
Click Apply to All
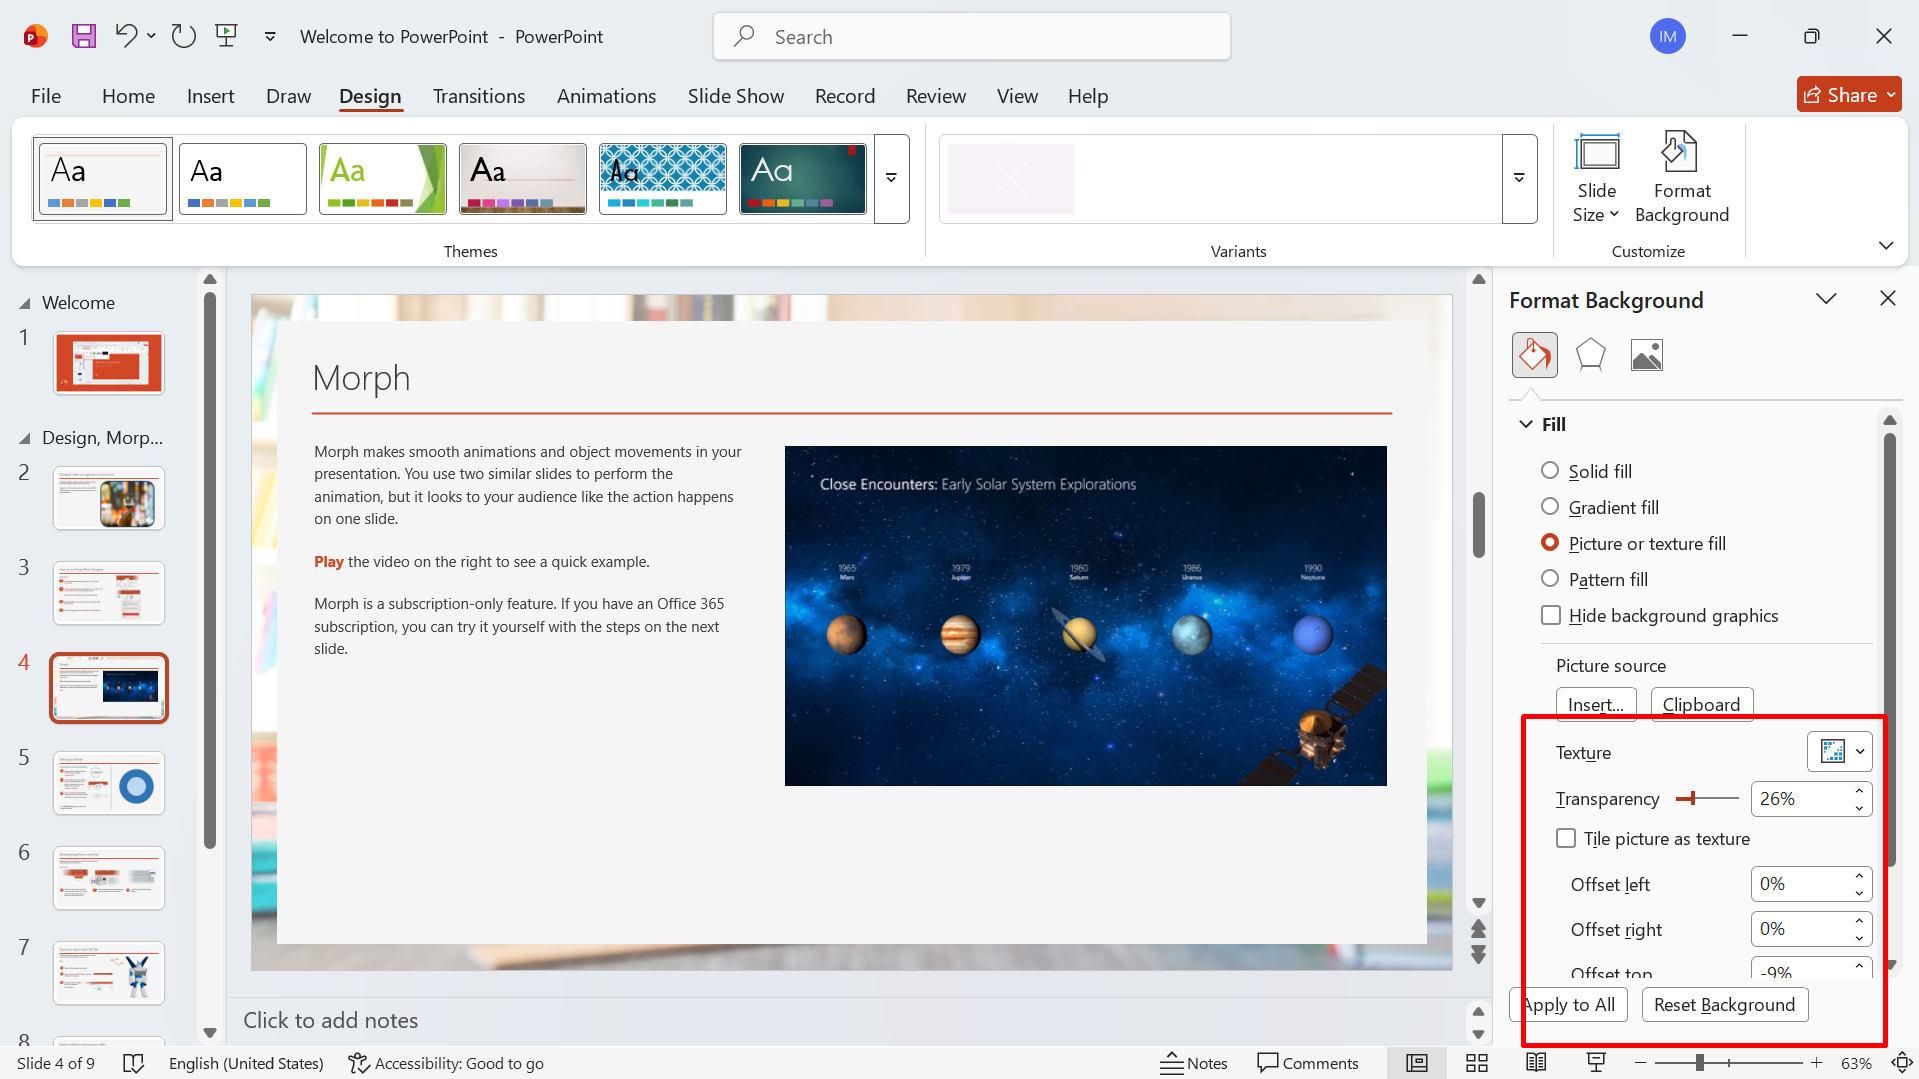(x=1568, y=1004)
